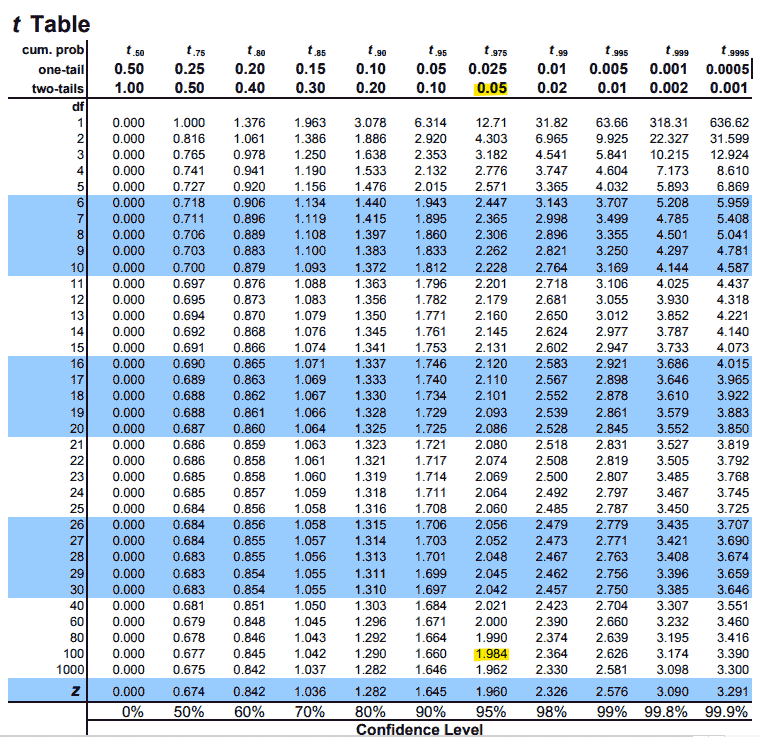
Task: Click value 2.228 in df 10 row
Action: [x=491, y=268]
